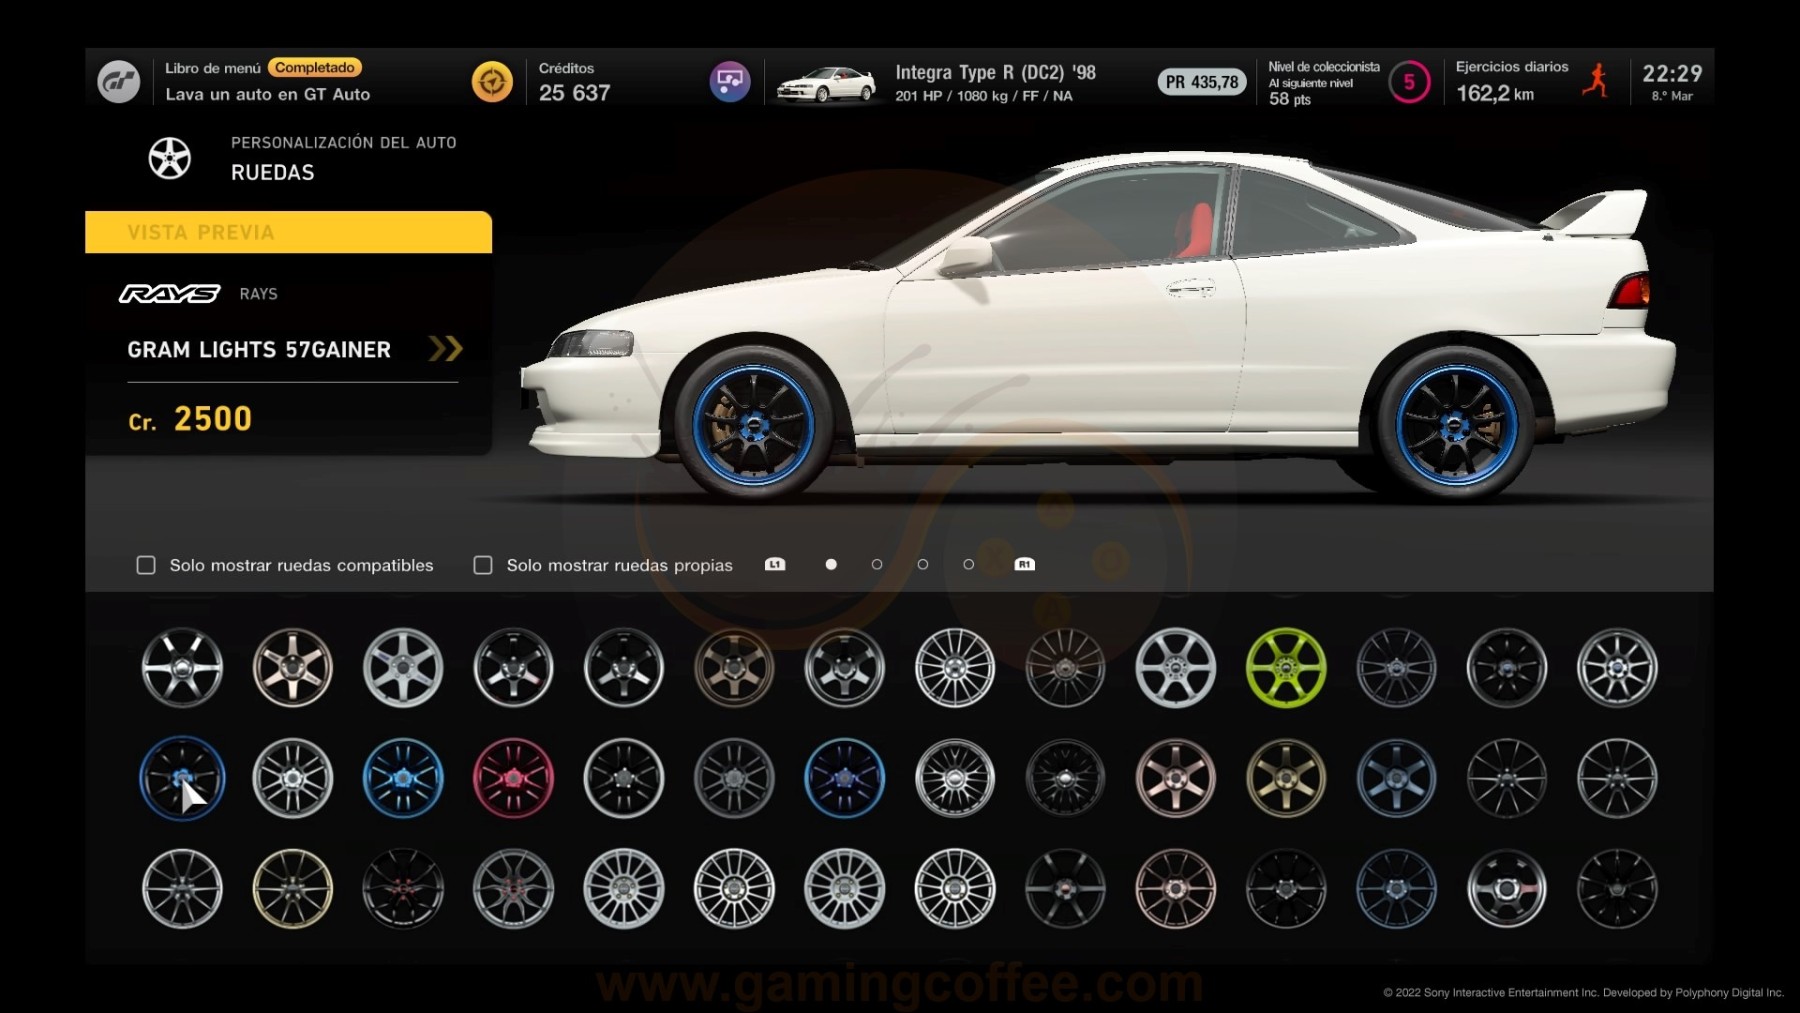Click the Créditos 25 637 balance
Screen dimensions: 1800x1013
coord(574,82)
